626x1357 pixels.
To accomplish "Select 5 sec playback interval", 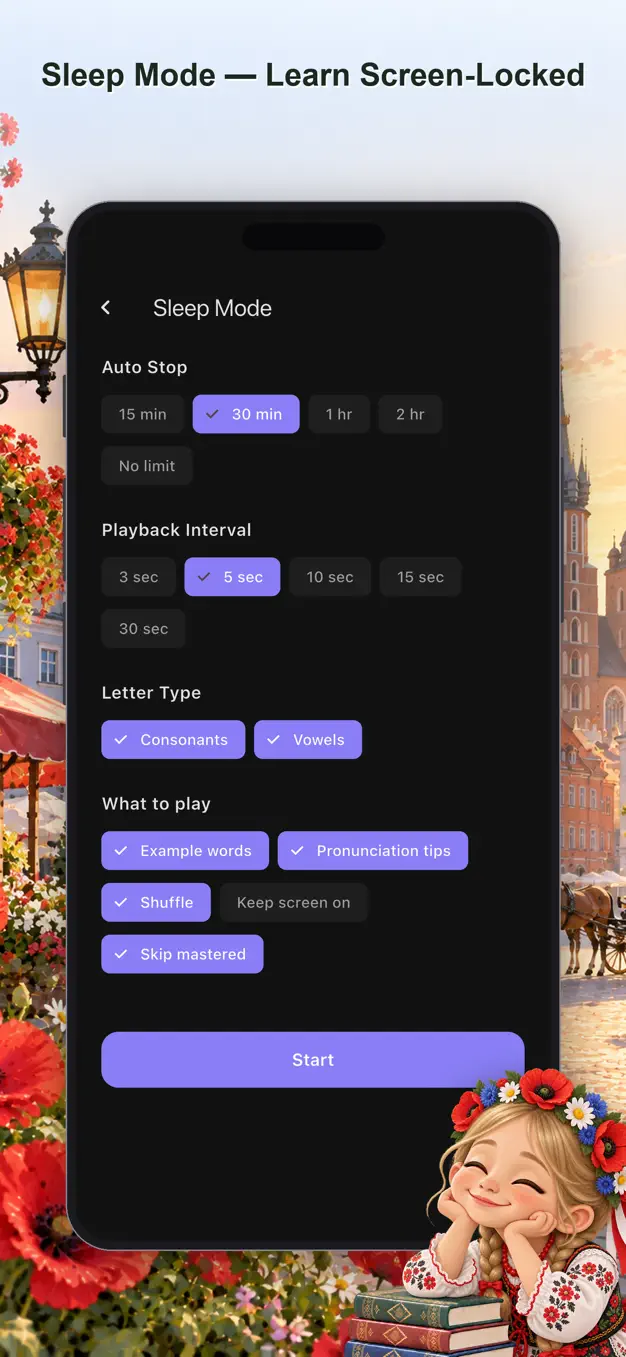I will [232, 577].
